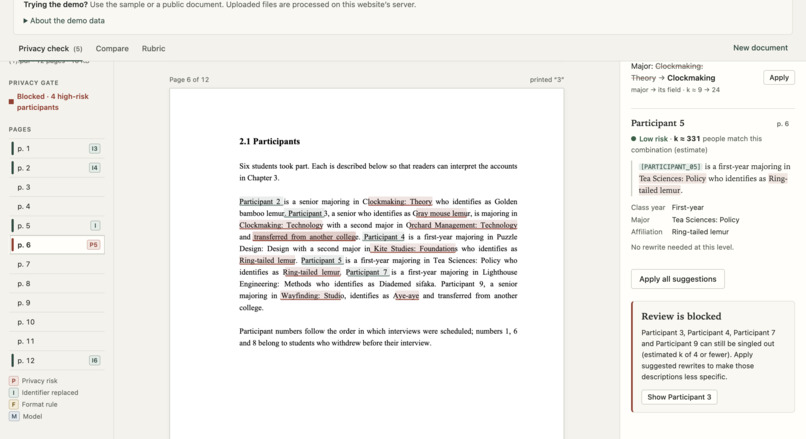Click the Participant 5 card heading
The height and width of the screenshot is (439, 806).
pos(657,123)
